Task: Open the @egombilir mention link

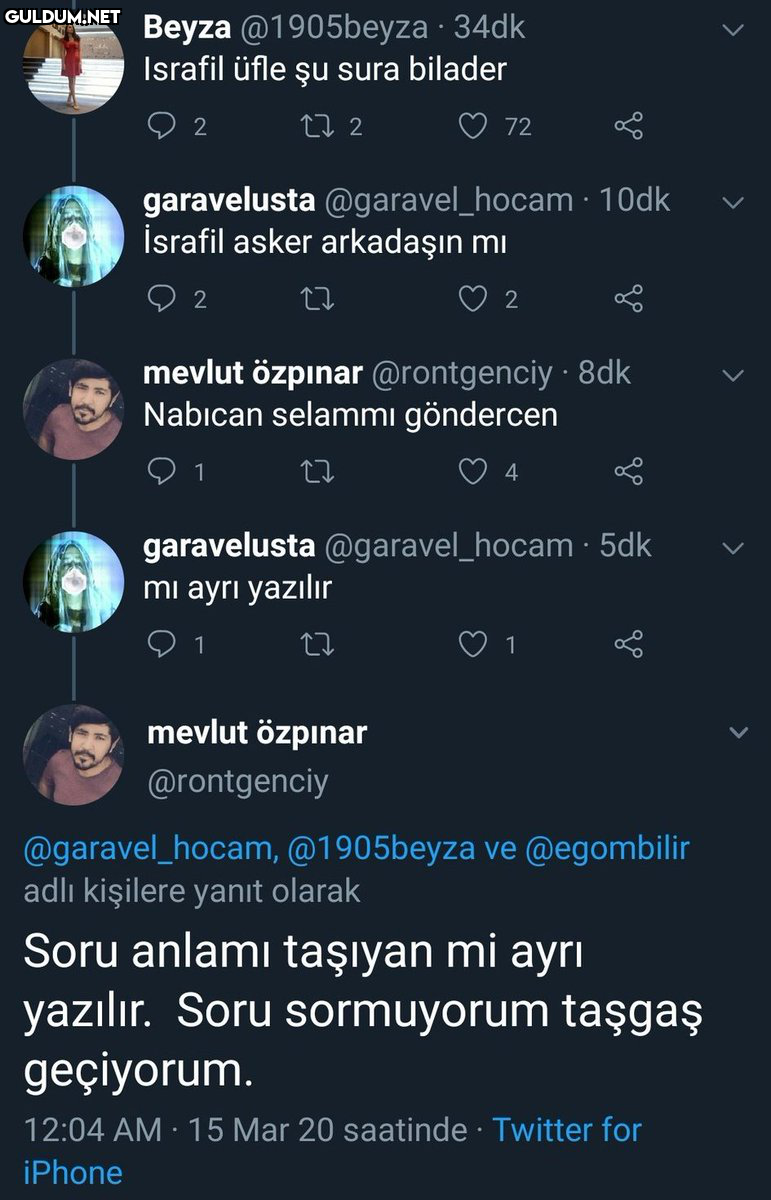Action: click(x=607, y=848)
